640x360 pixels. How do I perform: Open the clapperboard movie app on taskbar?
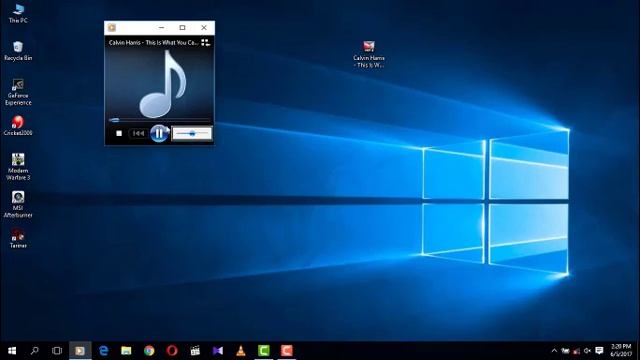(x=195, y=351)
